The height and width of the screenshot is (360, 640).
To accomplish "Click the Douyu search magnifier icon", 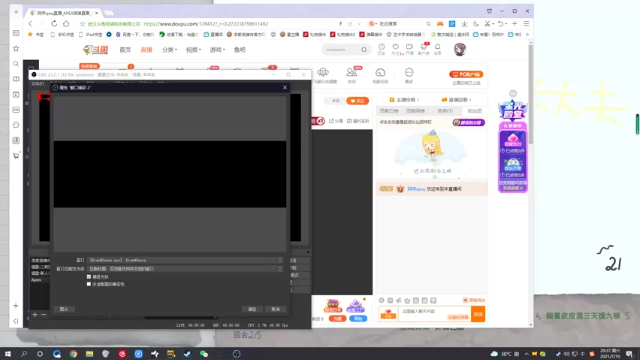I will [x=364, y=50].
